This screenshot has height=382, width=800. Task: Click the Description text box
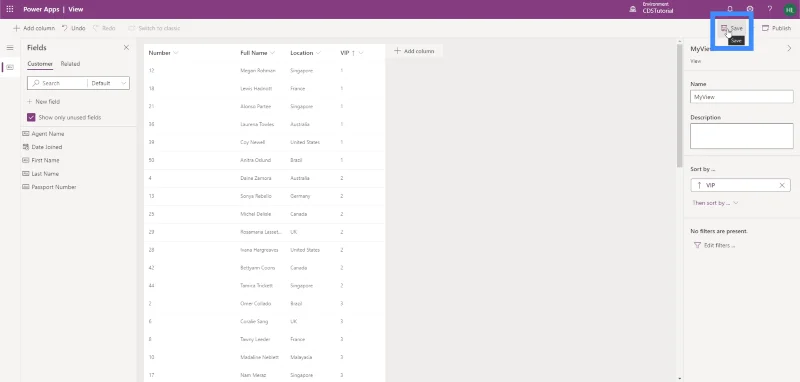tap(741, 136)
